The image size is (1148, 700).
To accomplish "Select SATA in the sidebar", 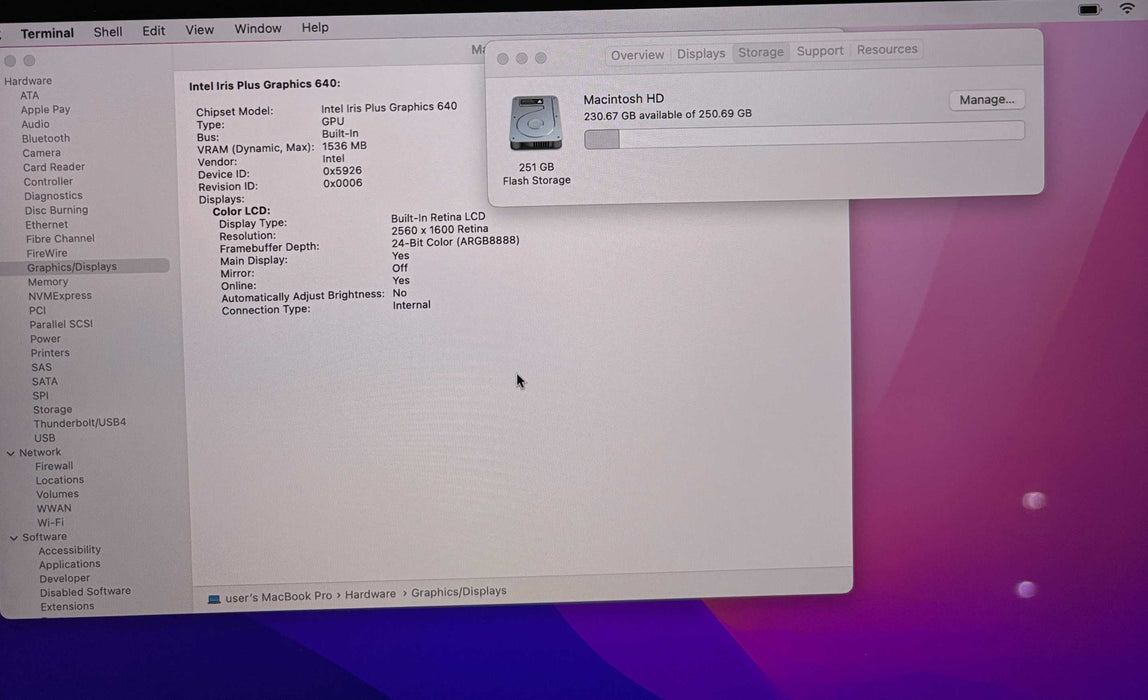I will [45, 381].
